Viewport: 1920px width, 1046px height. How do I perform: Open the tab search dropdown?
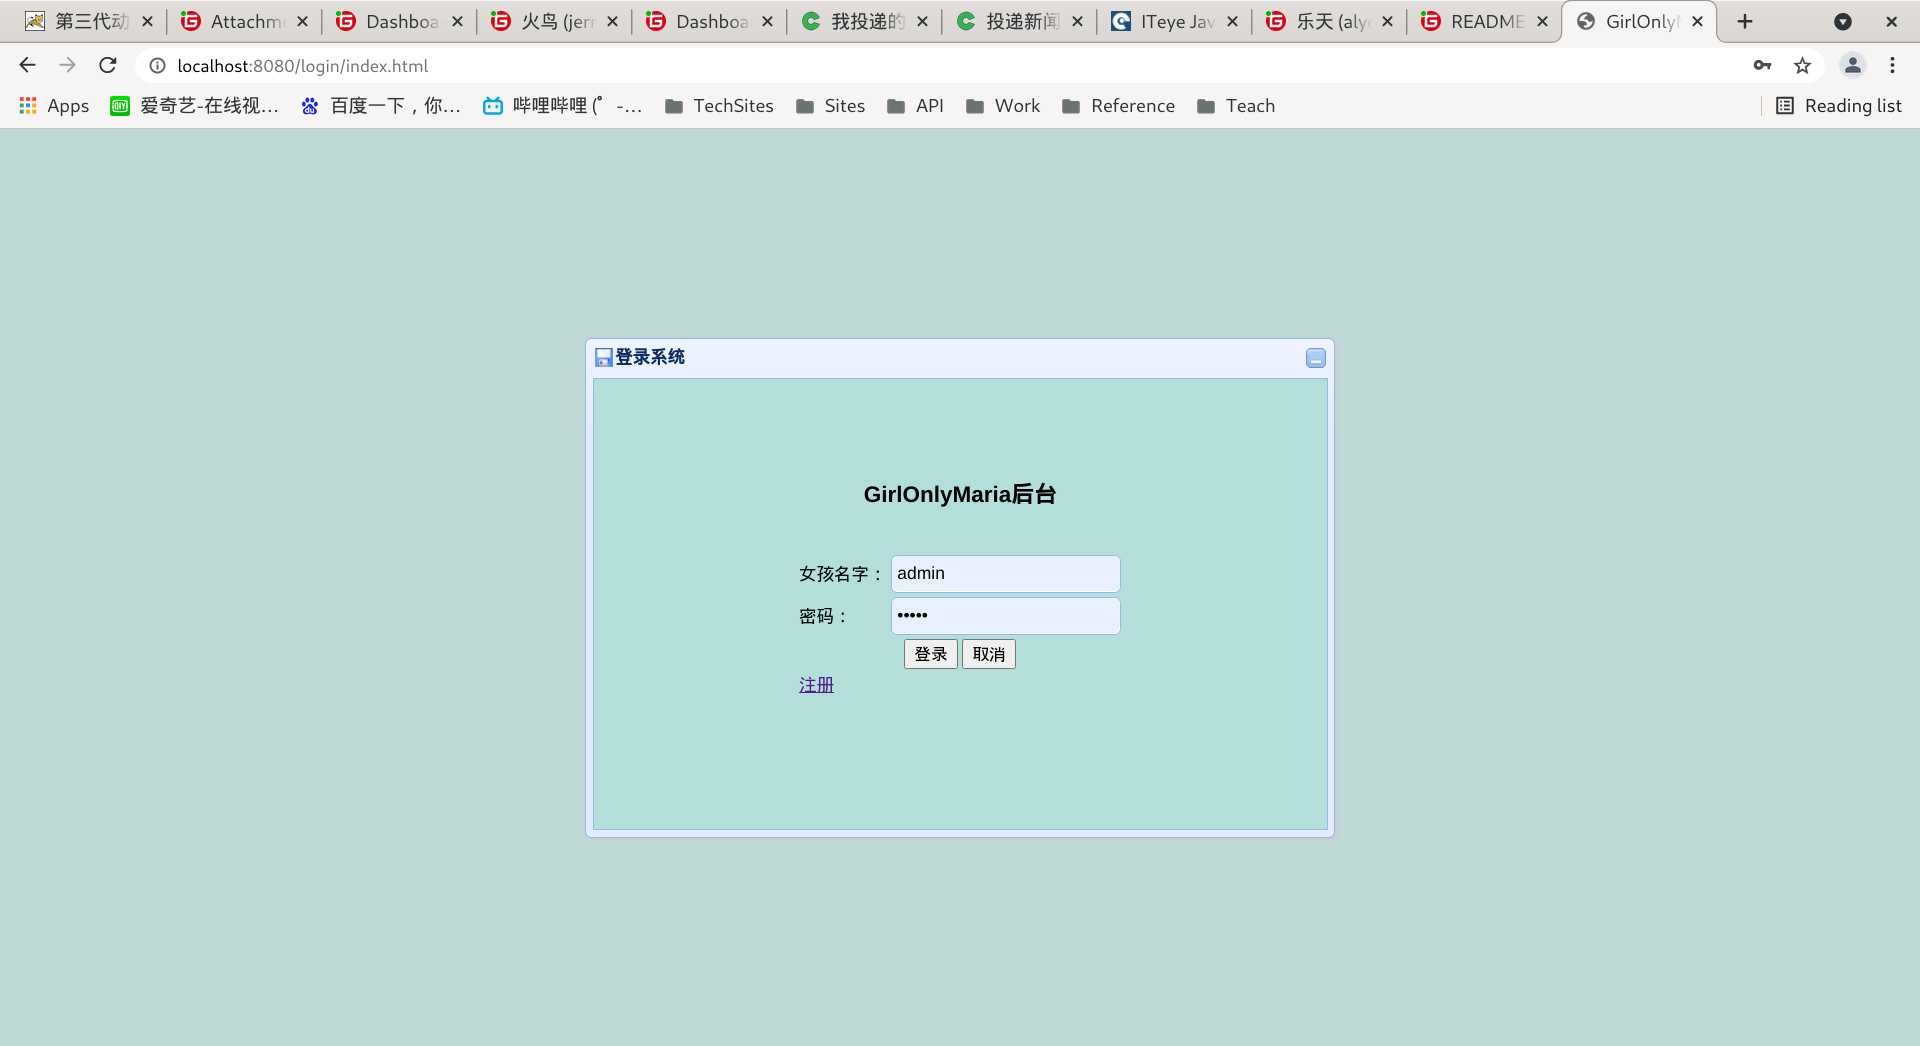pos(1843,21)
